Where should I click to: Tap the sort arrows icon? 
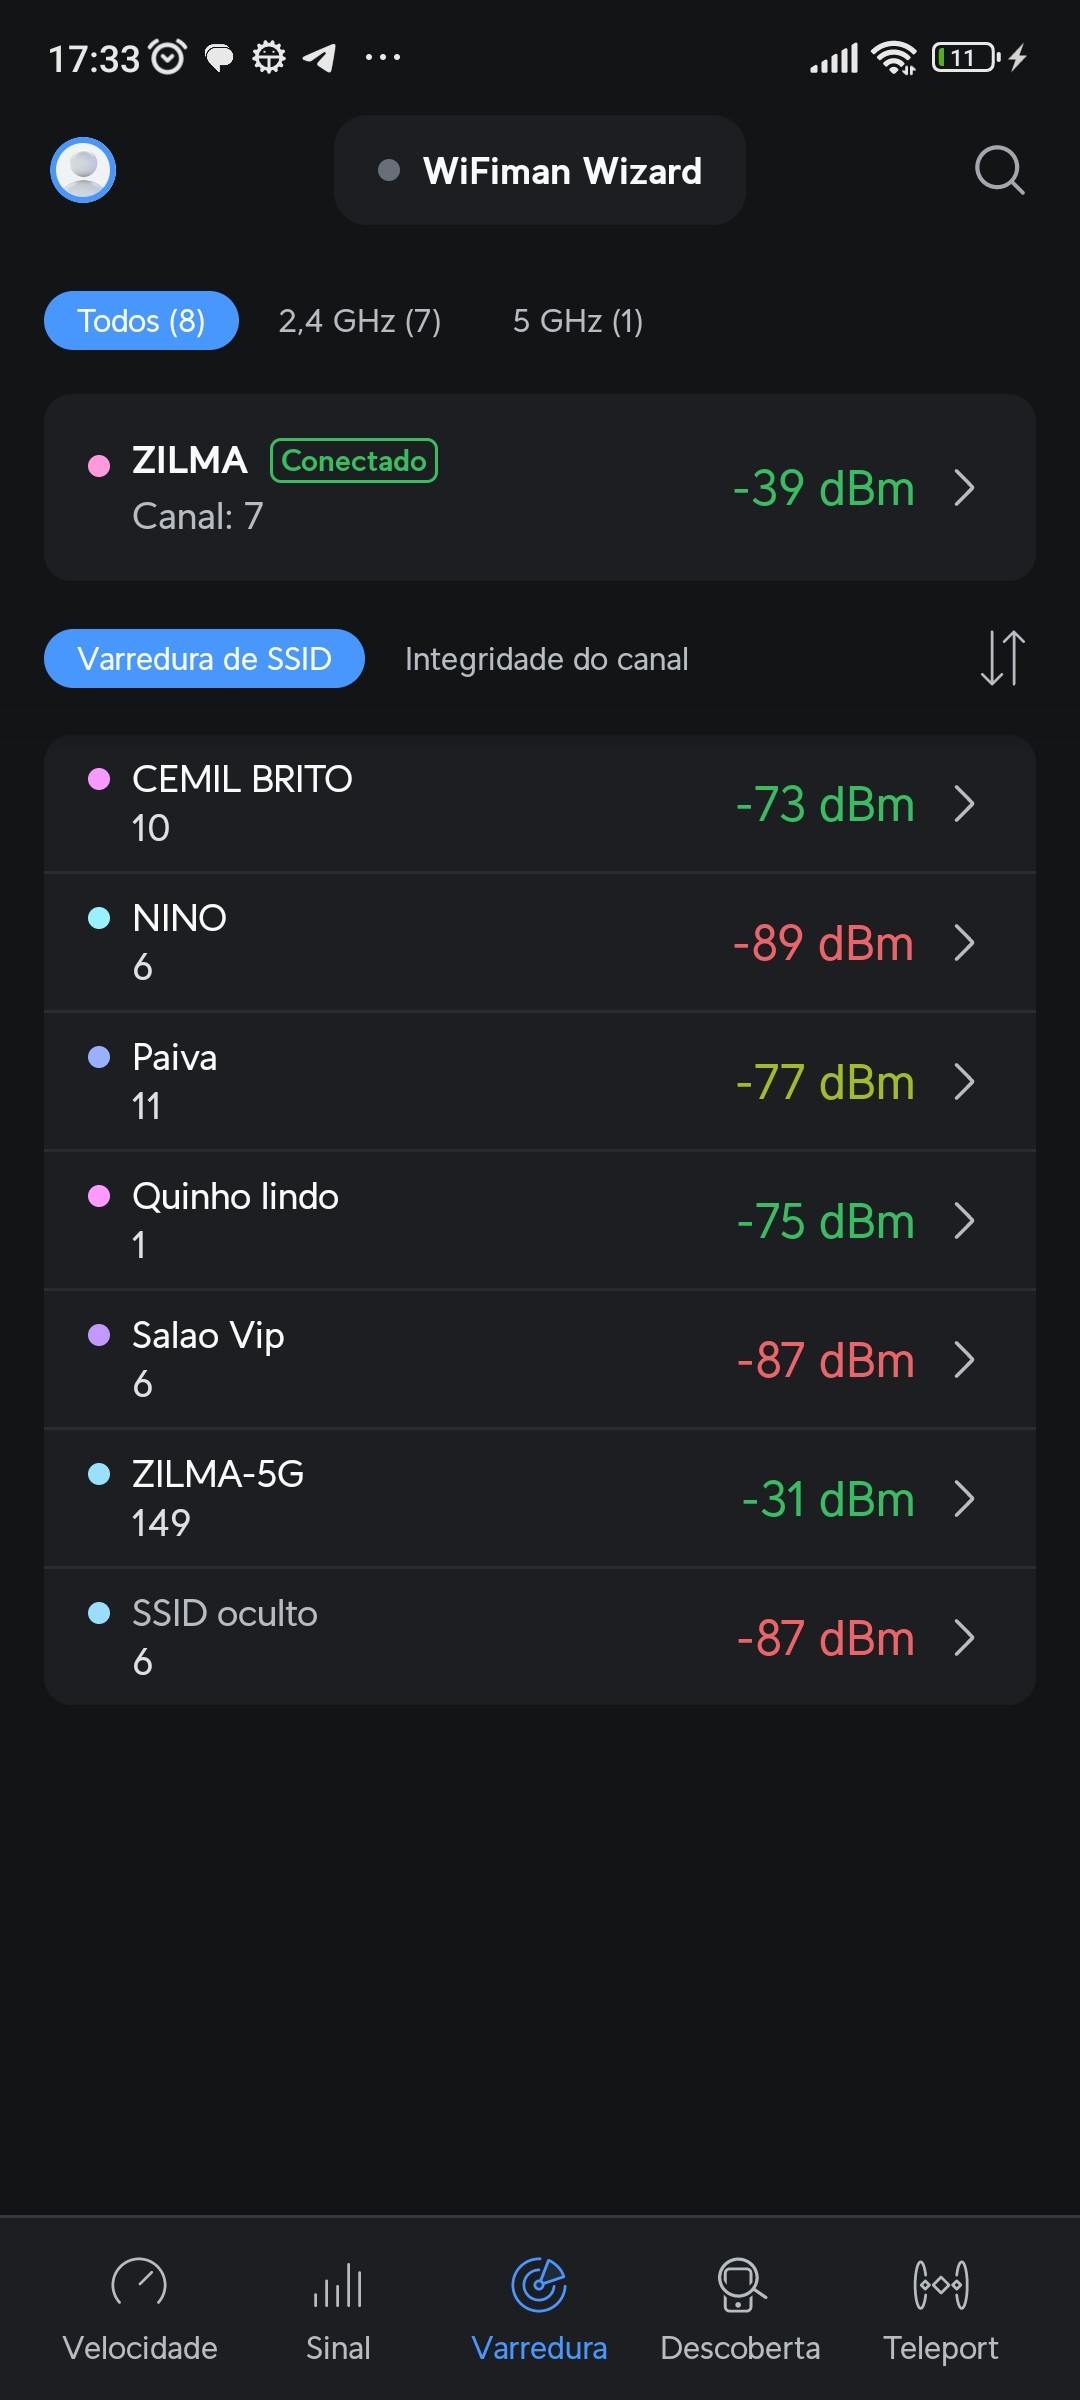click(x=1002, y=658)
